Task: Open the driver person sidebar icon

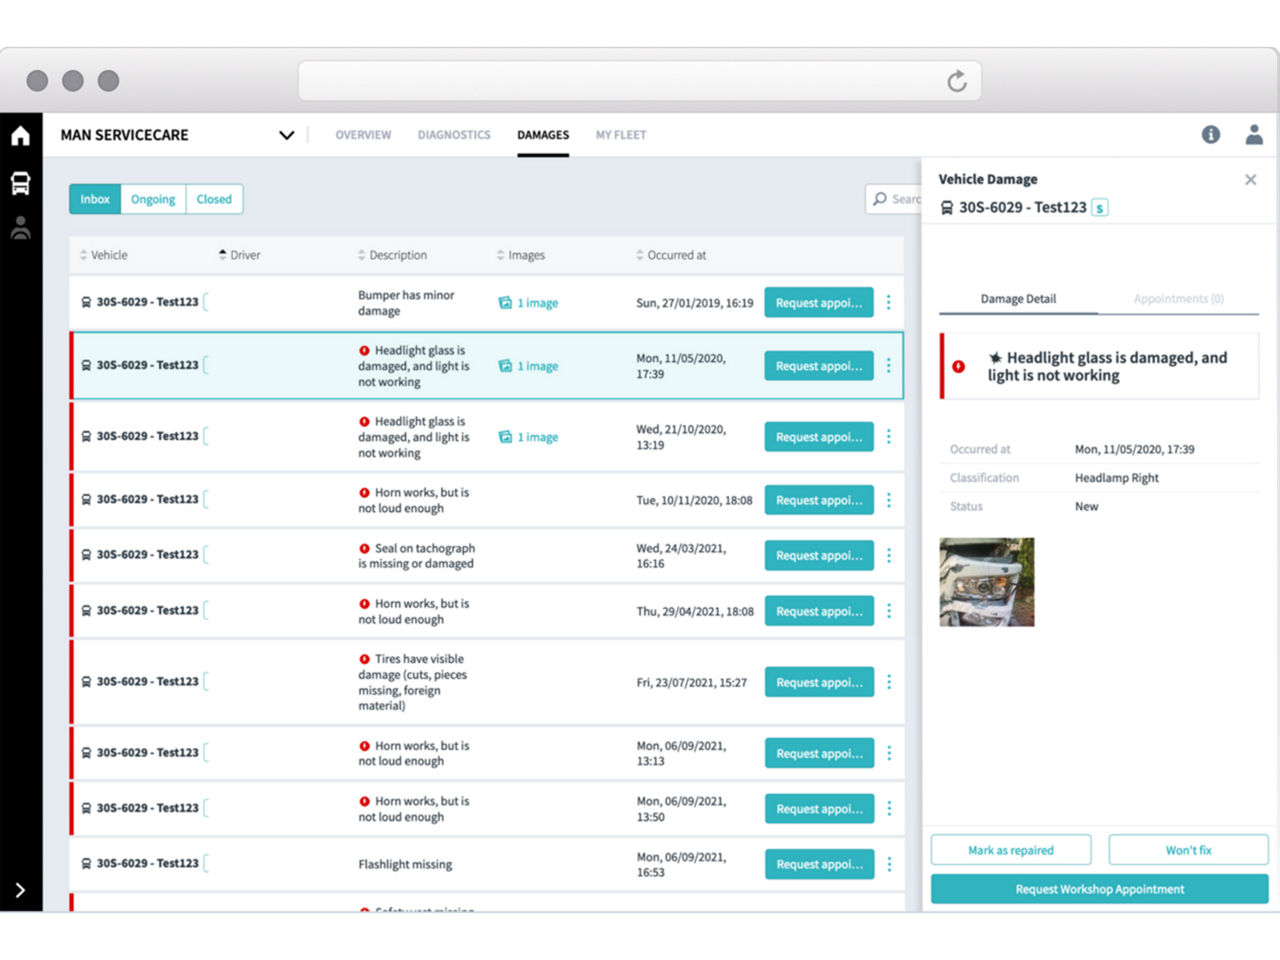Action: pos(20,228)
